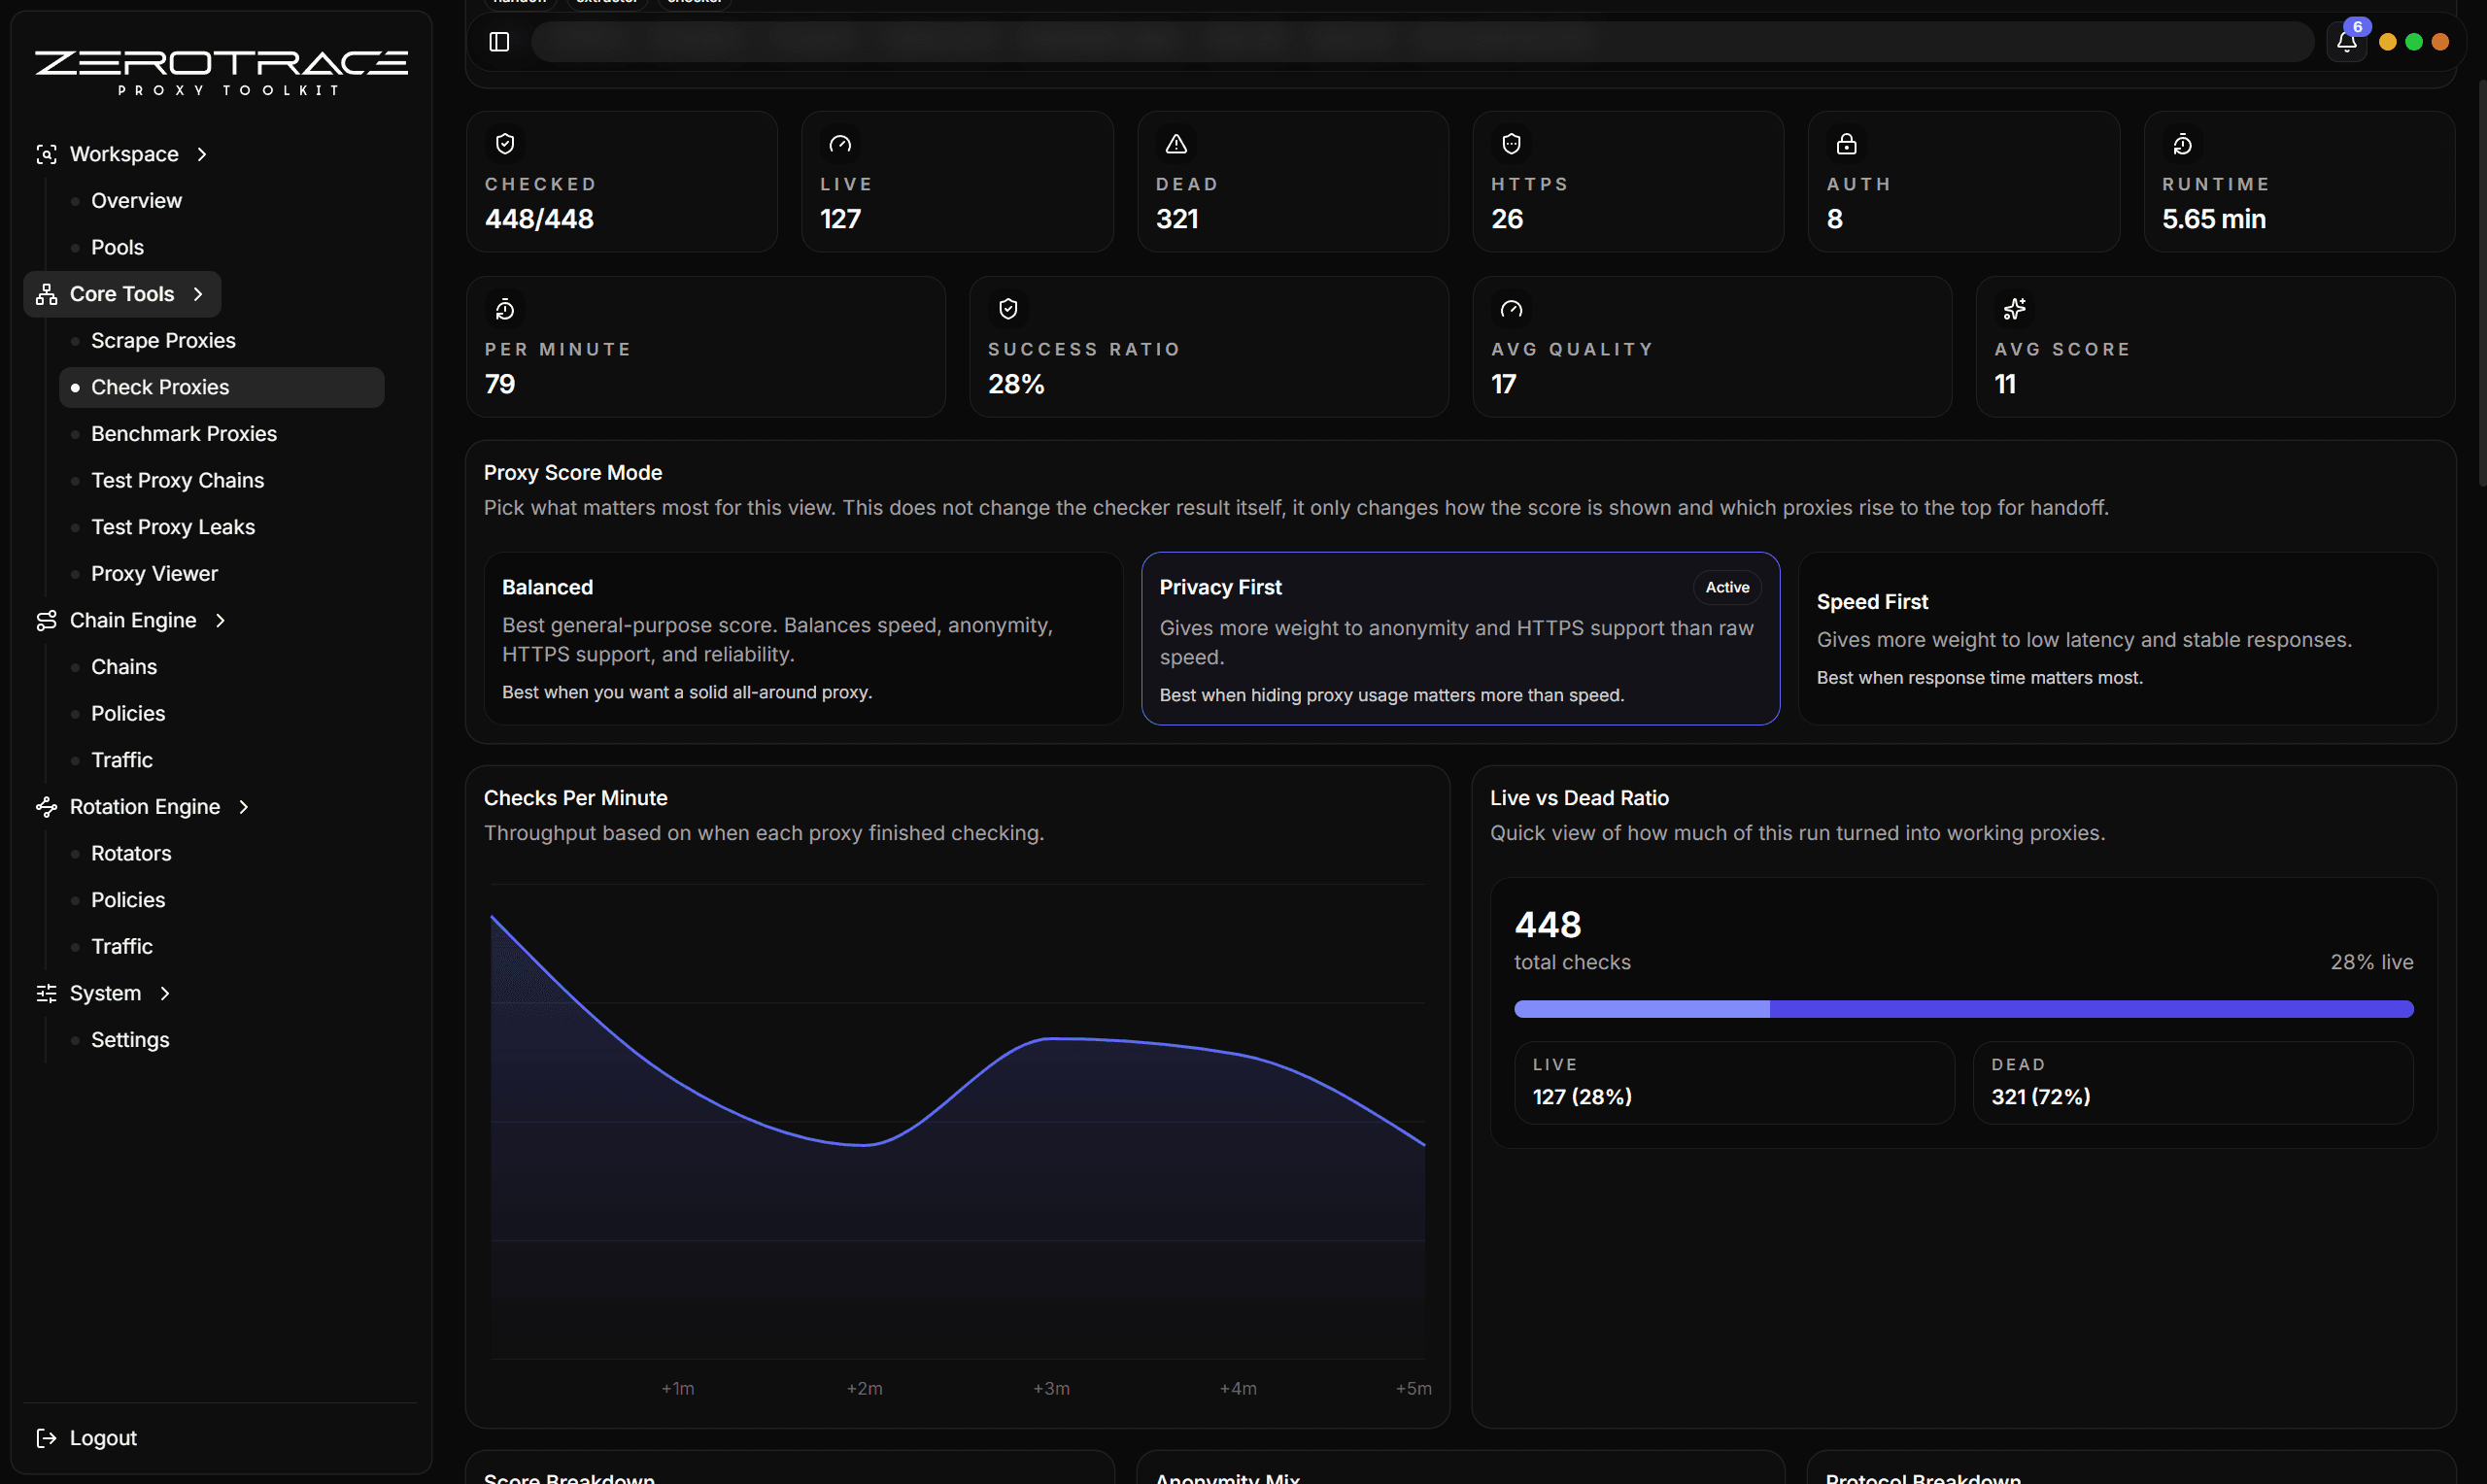Go to Scrape Proxies
The height and width of the screenshot is (1484, 2487).
point(163,341)
